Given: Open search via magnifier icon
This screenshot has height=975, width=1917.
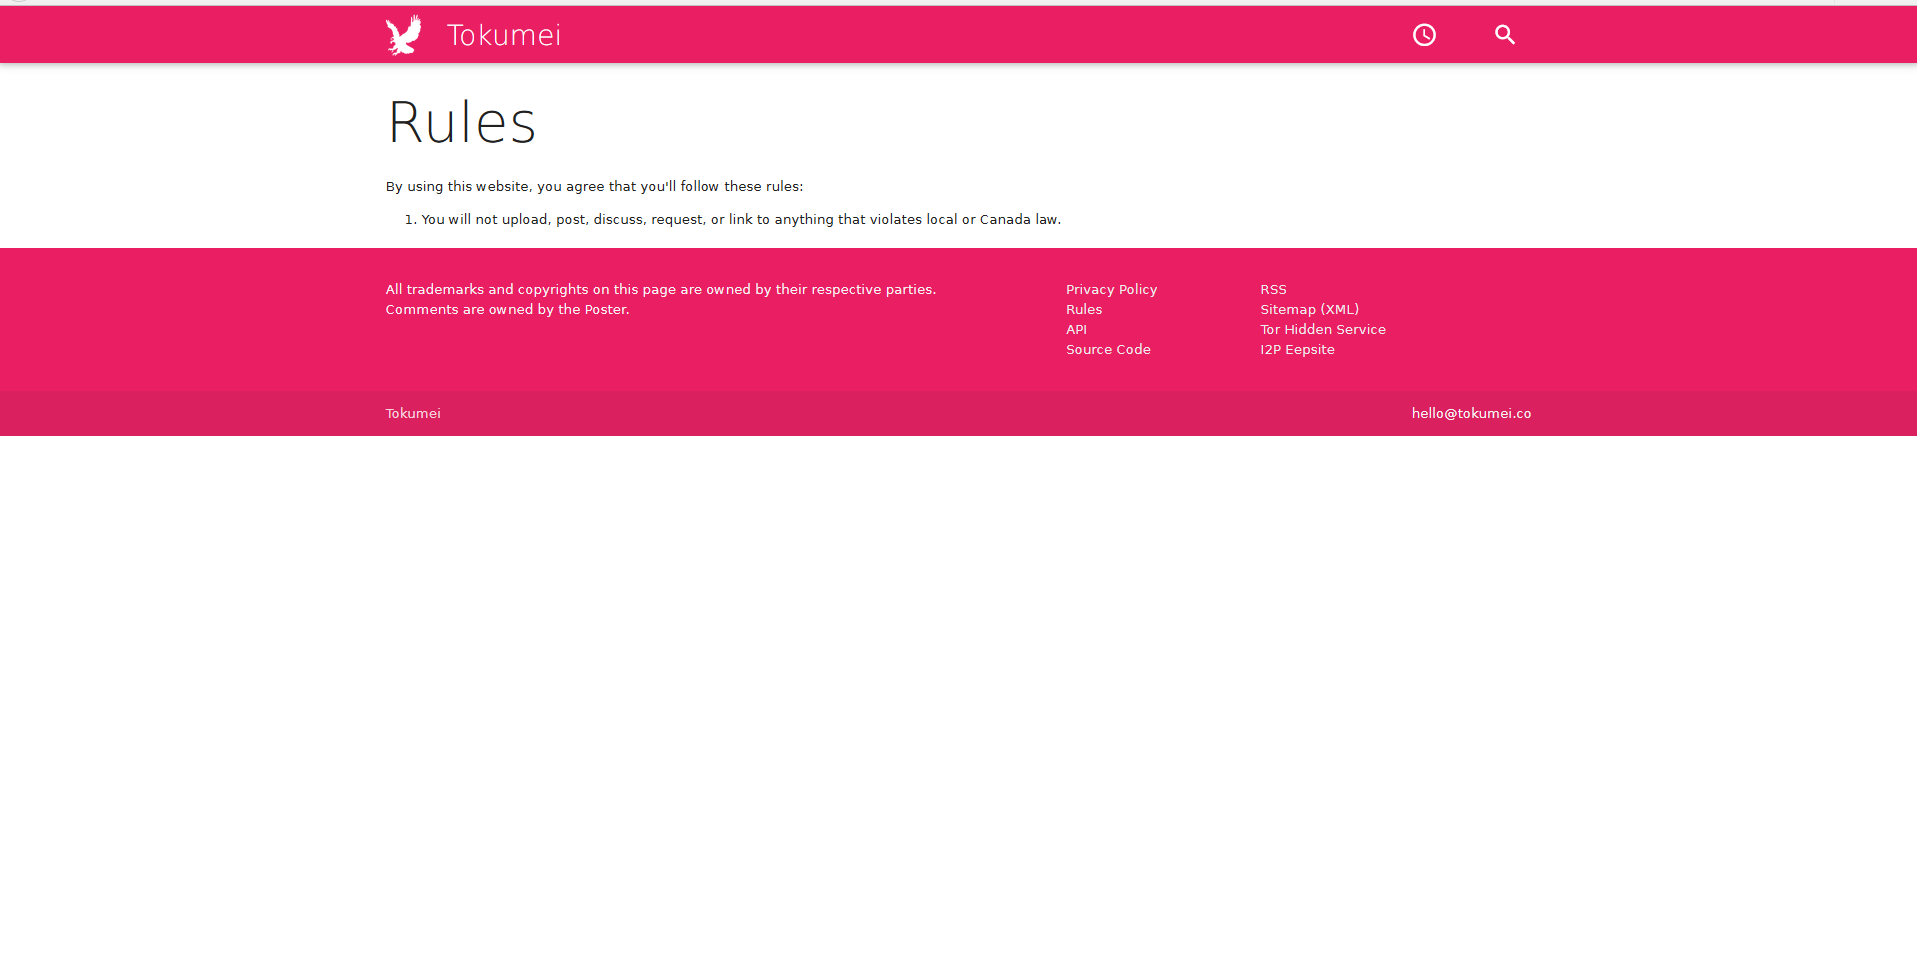Looking at the screenshot, I should [x=1505, y=35].
